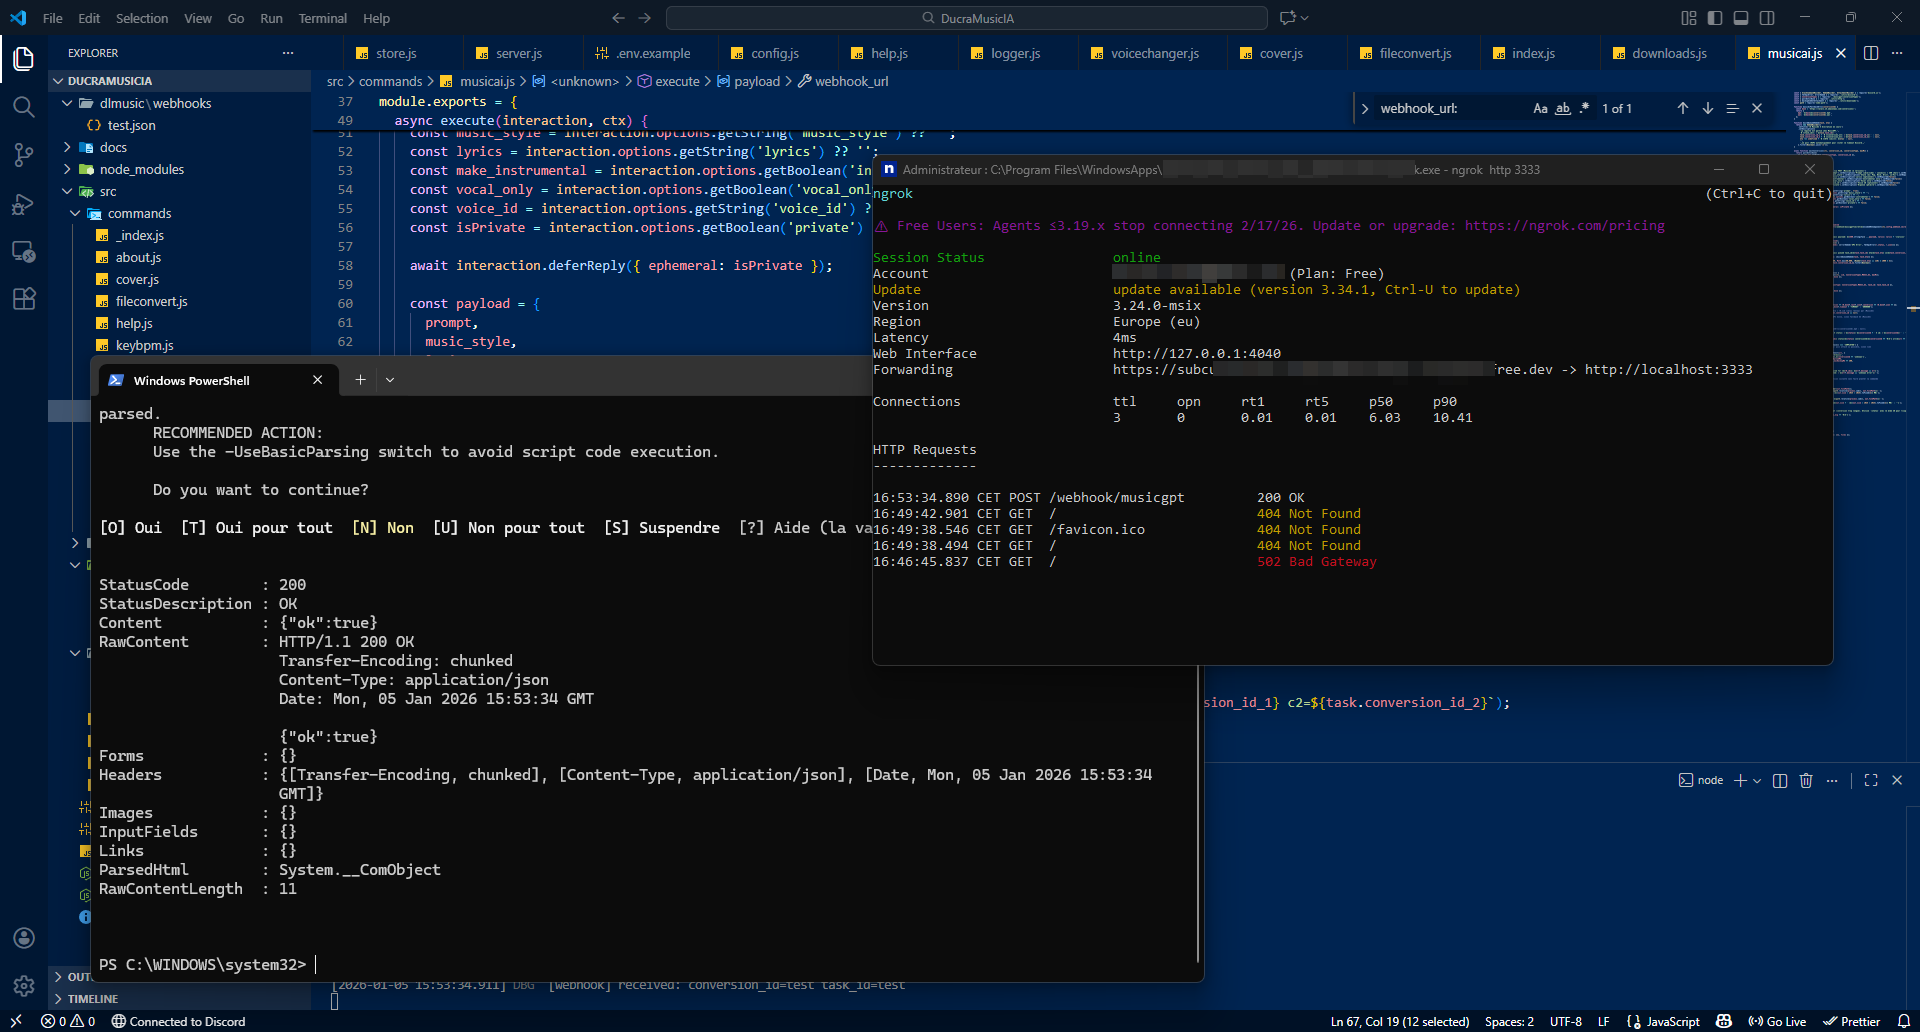This screenshot has height=1032, width=1920.
Task: Click the Go Live status bar button
Action: (x=1777, y=1021)
